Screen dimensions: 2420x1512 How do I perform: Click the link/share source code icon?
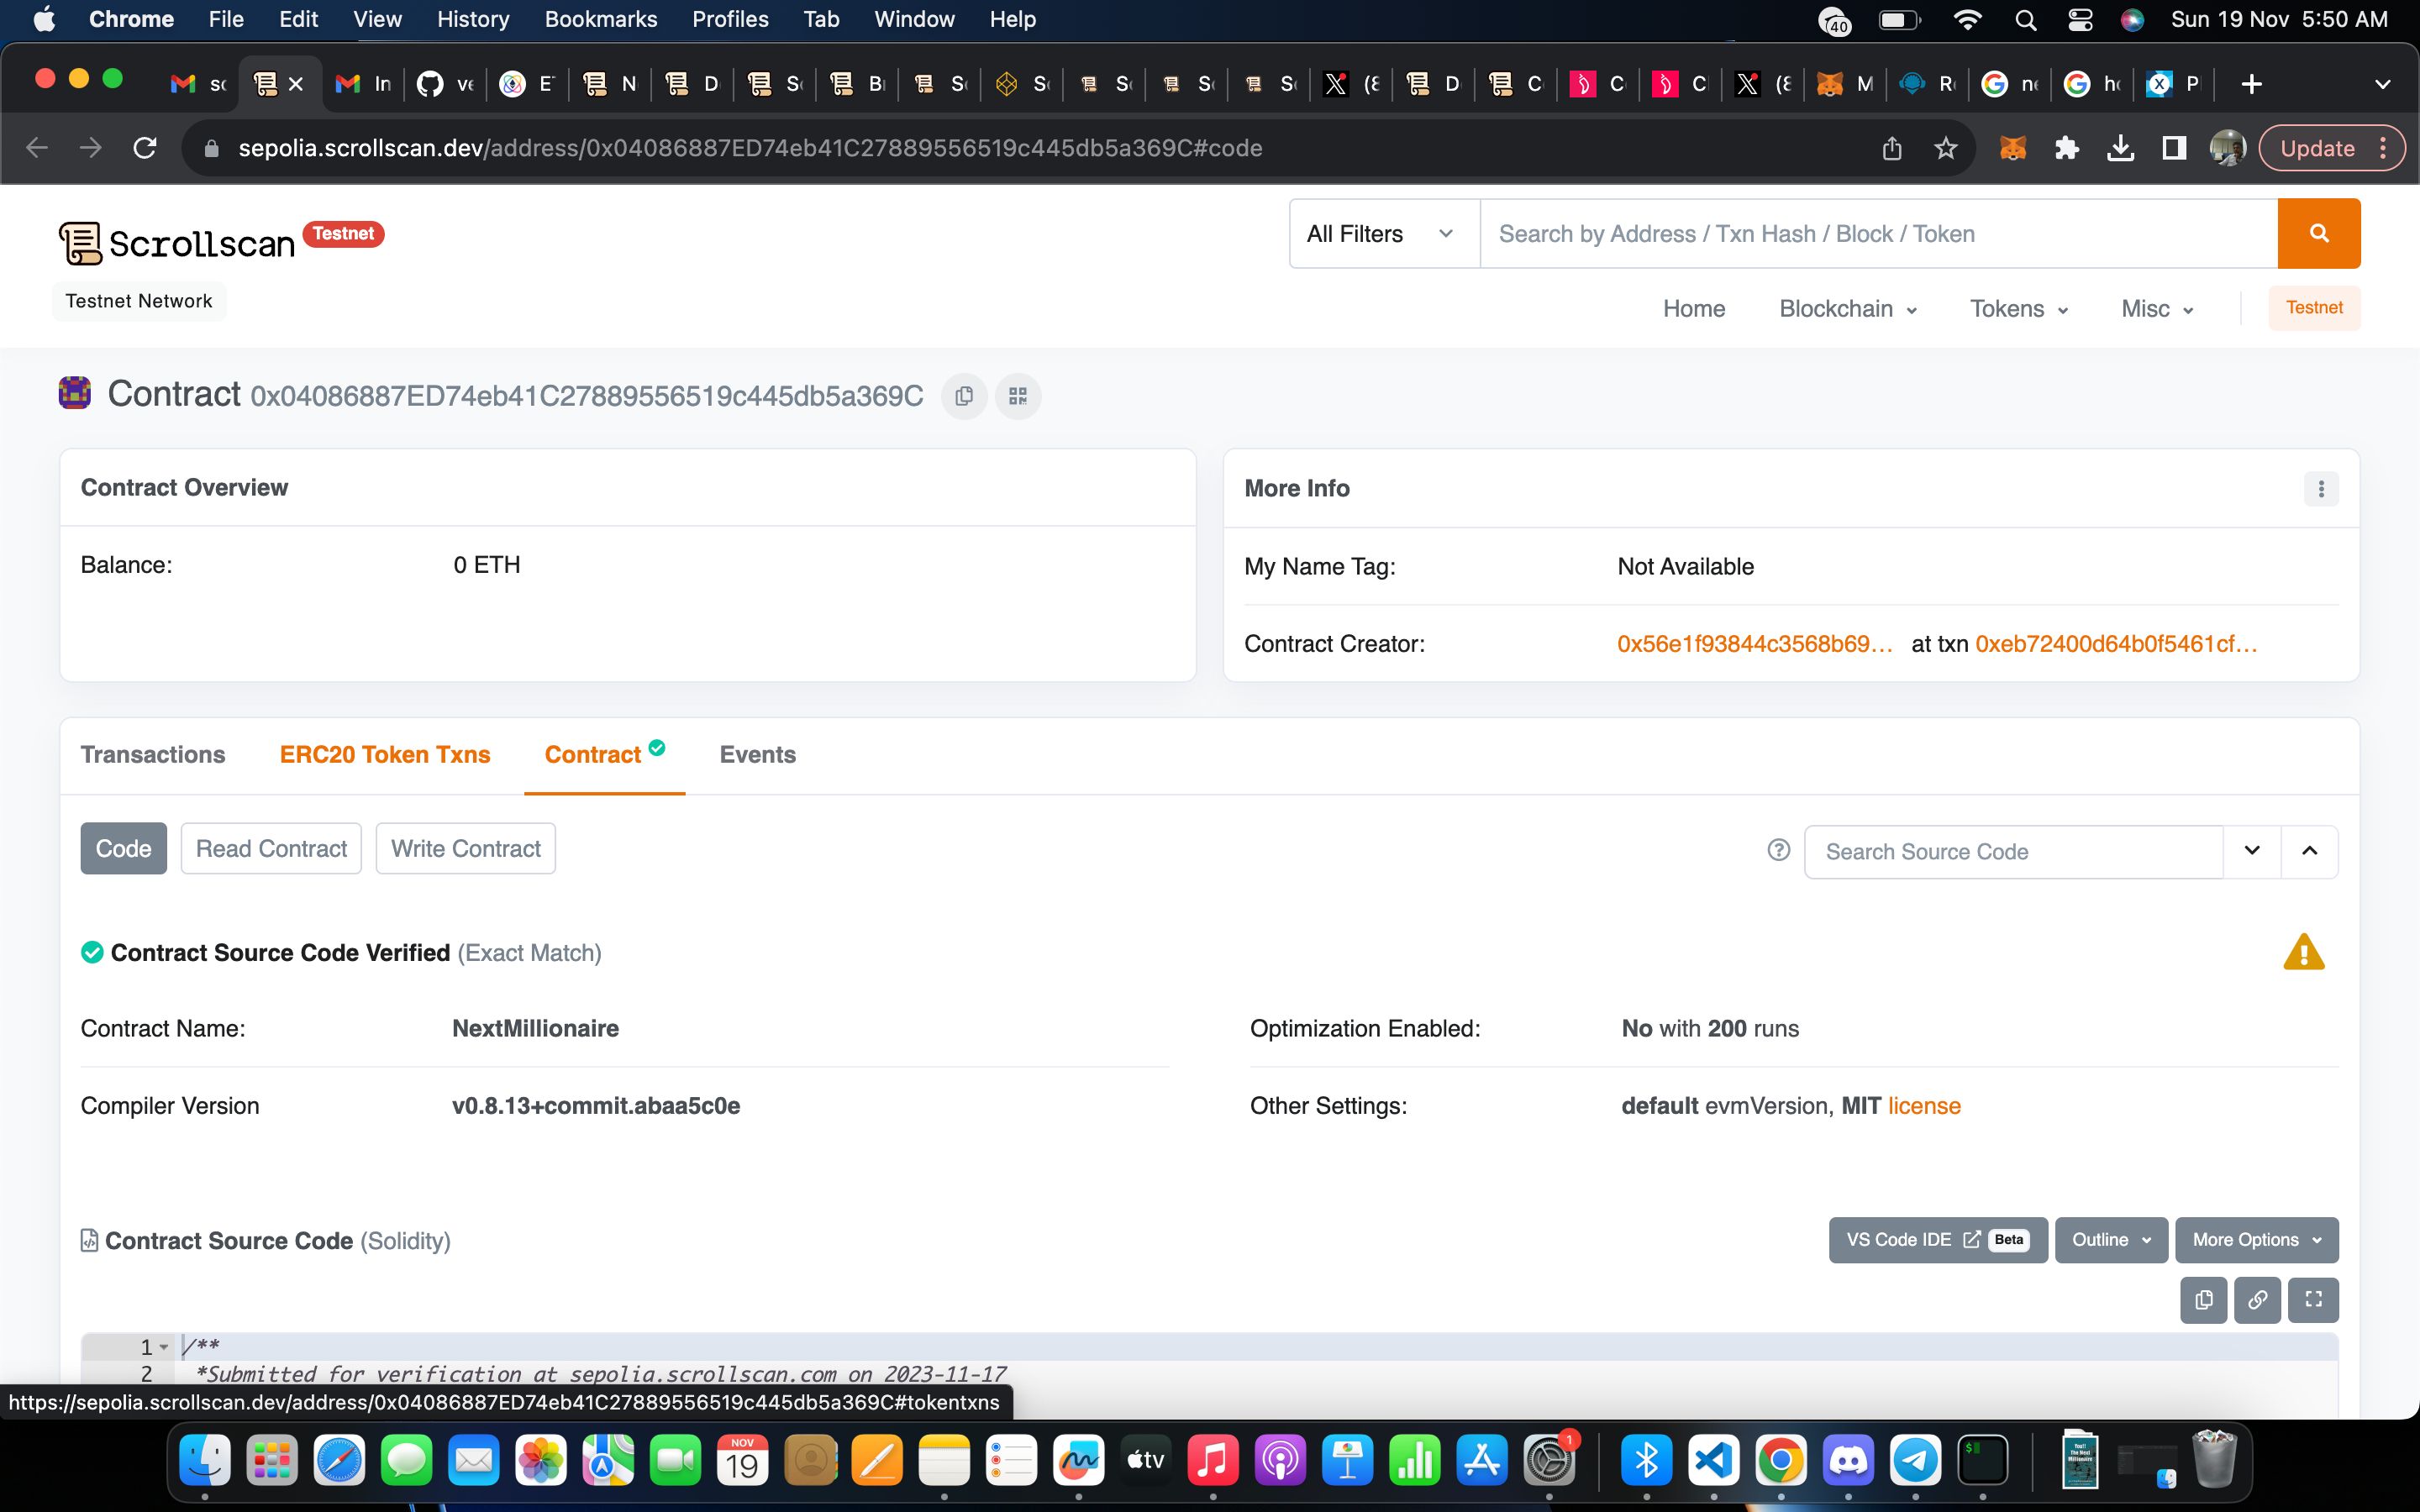(2258, 1299)
